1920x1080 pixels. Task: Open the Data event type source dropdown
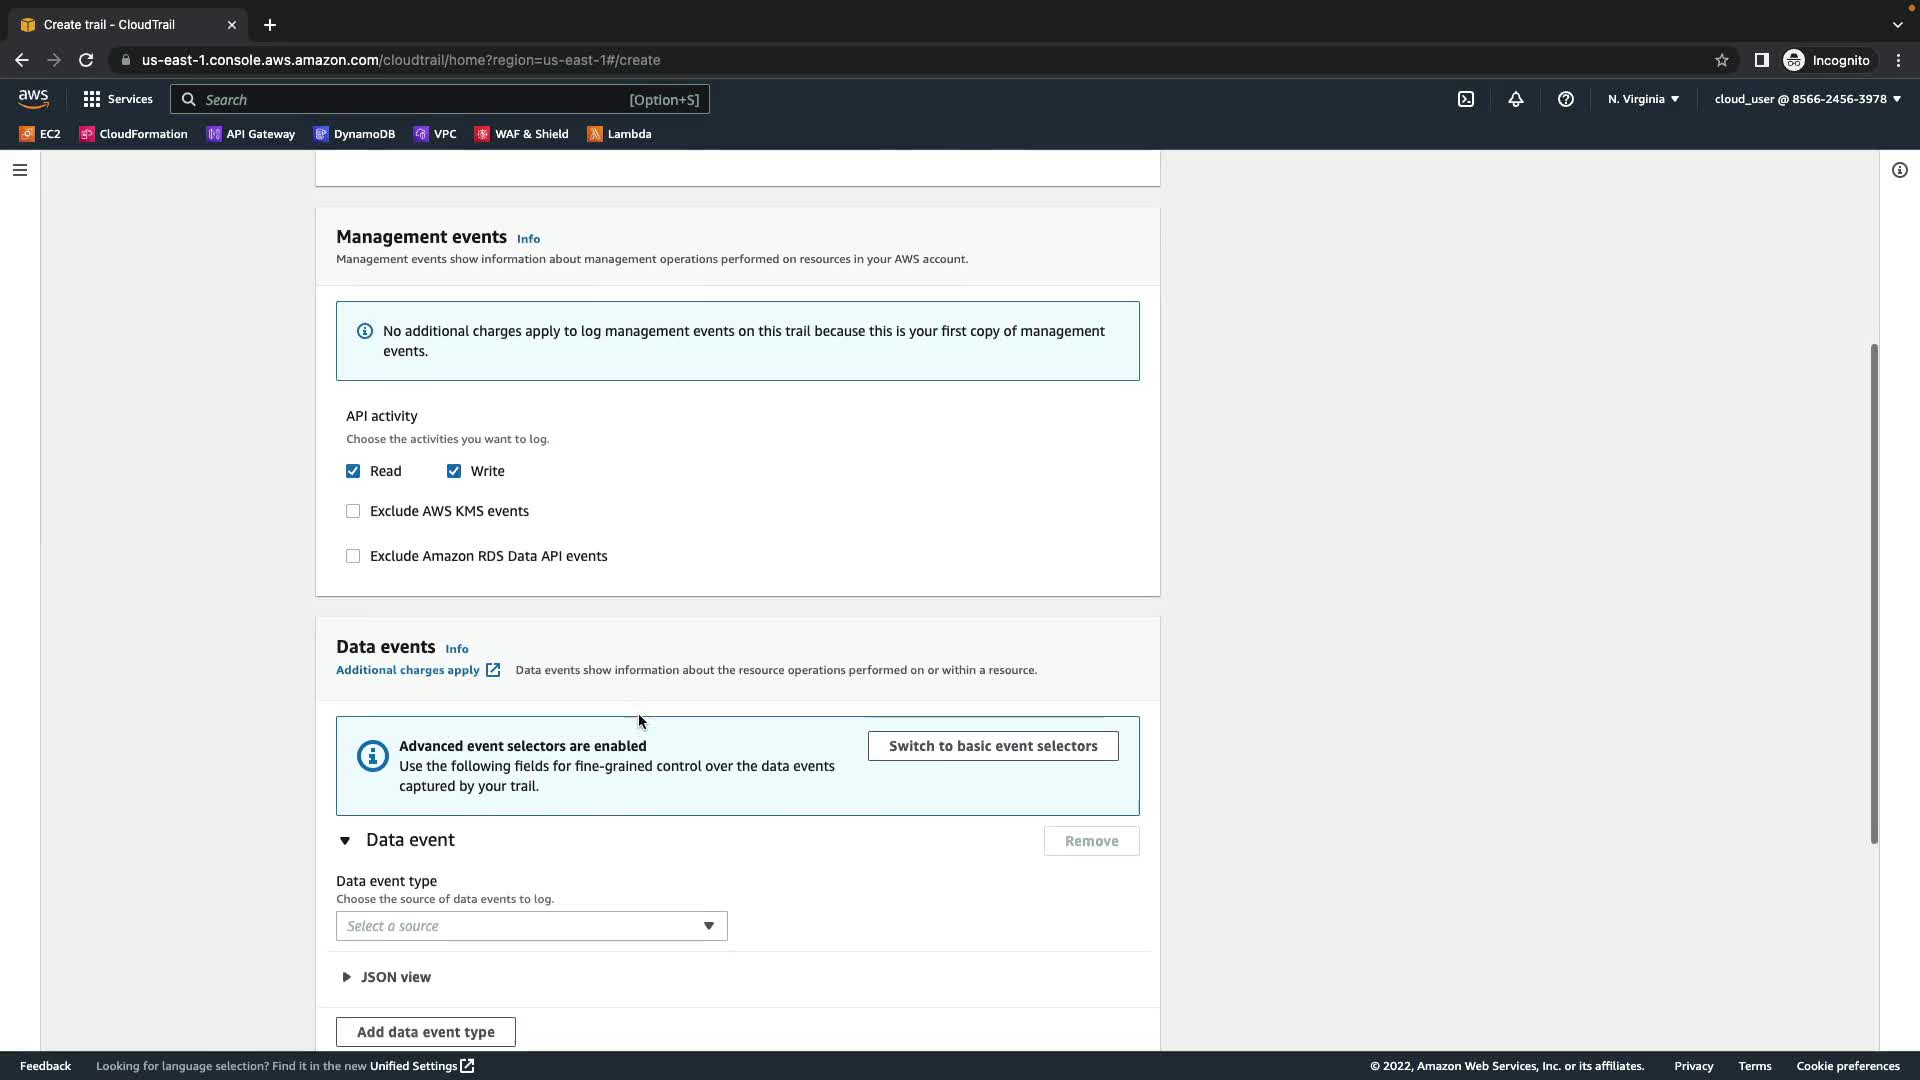point(531,926)
